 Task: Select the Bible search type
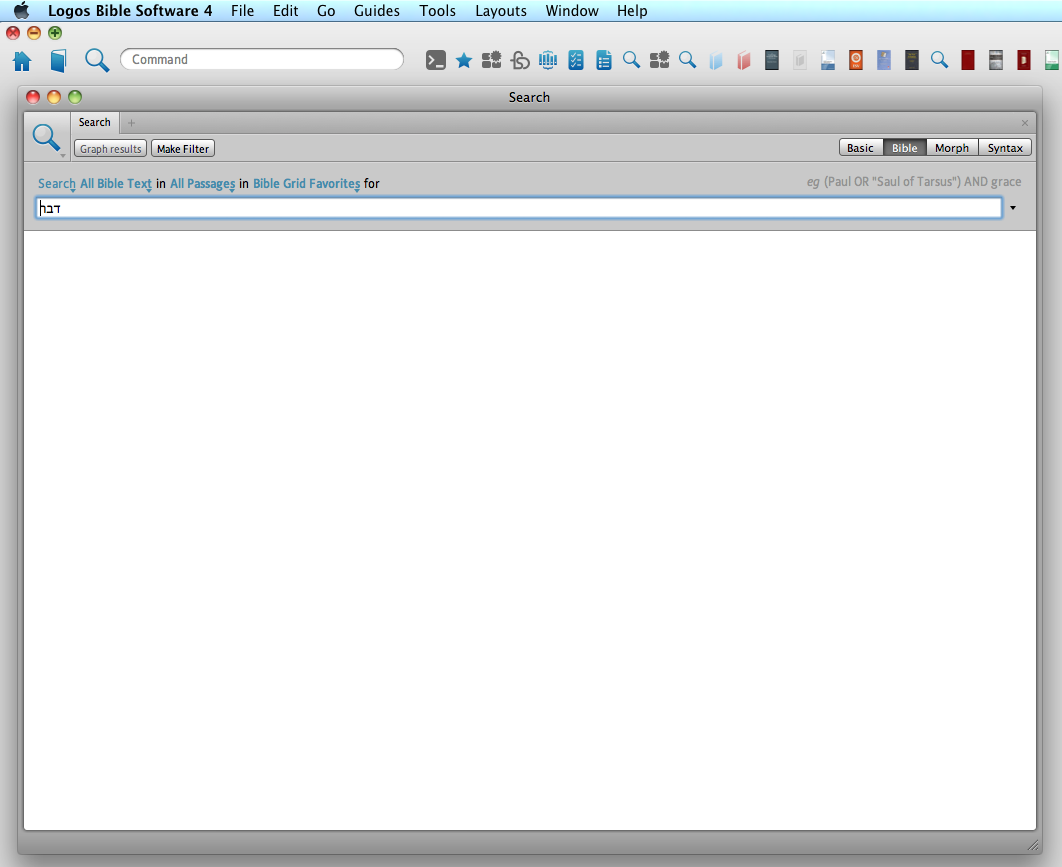[x=904, y=148]
